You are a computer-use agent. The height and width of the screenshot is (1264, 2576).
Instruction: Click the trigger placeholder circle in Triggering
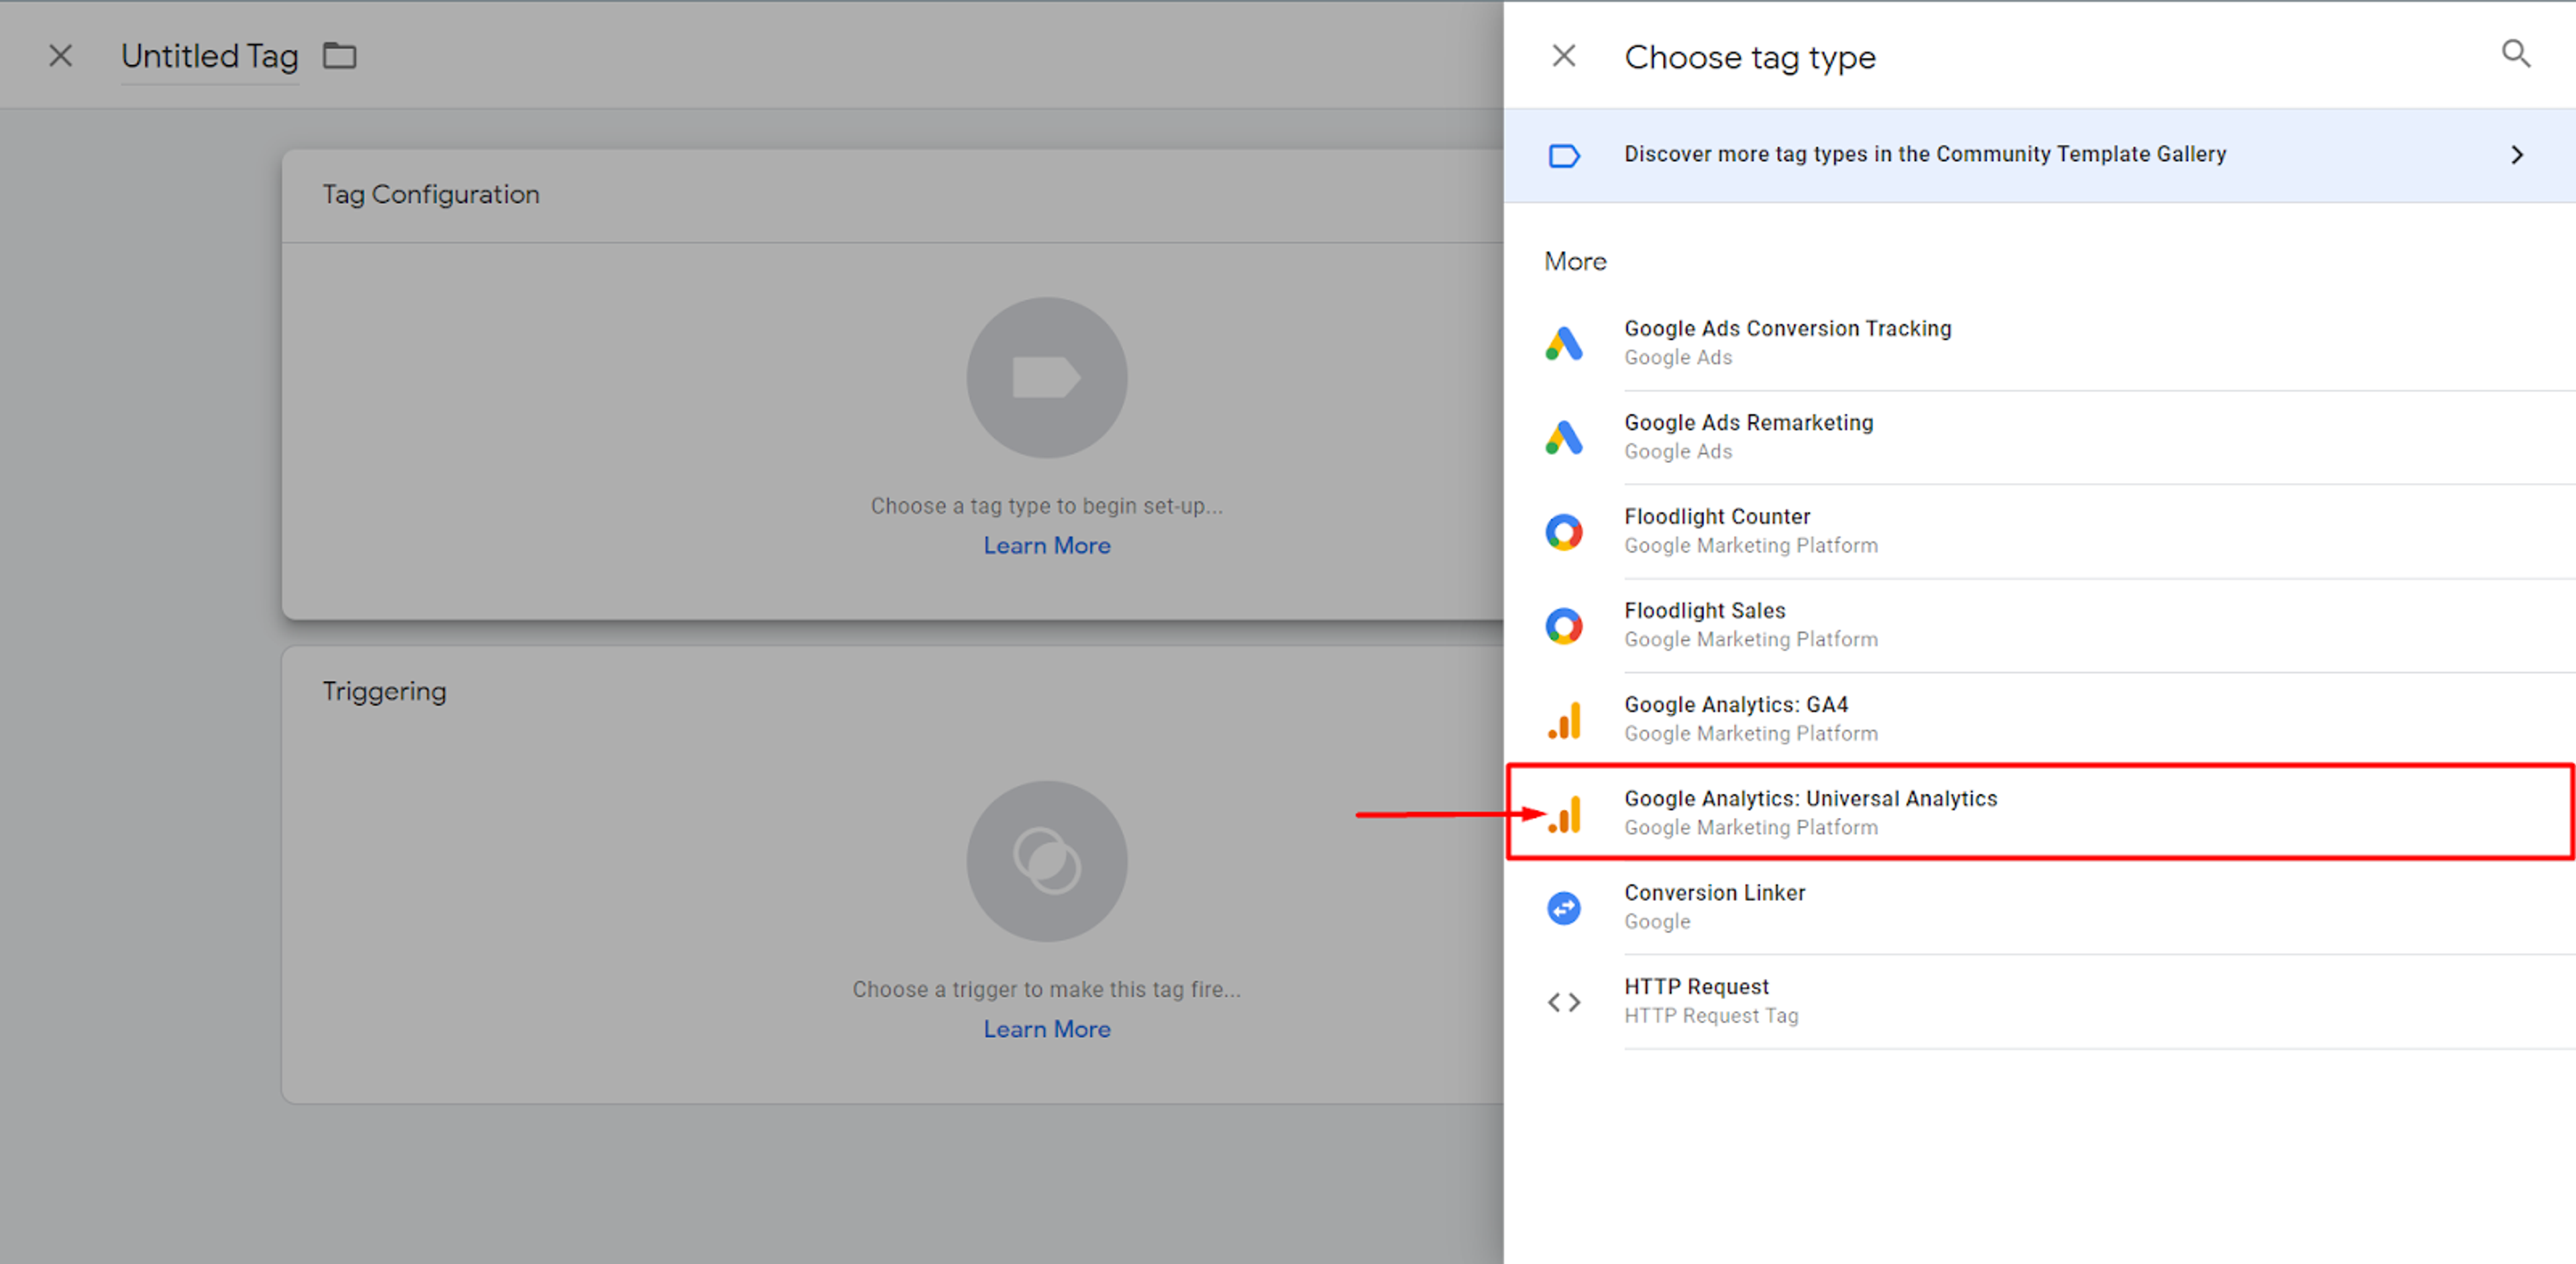click(x=1047, y=861)
